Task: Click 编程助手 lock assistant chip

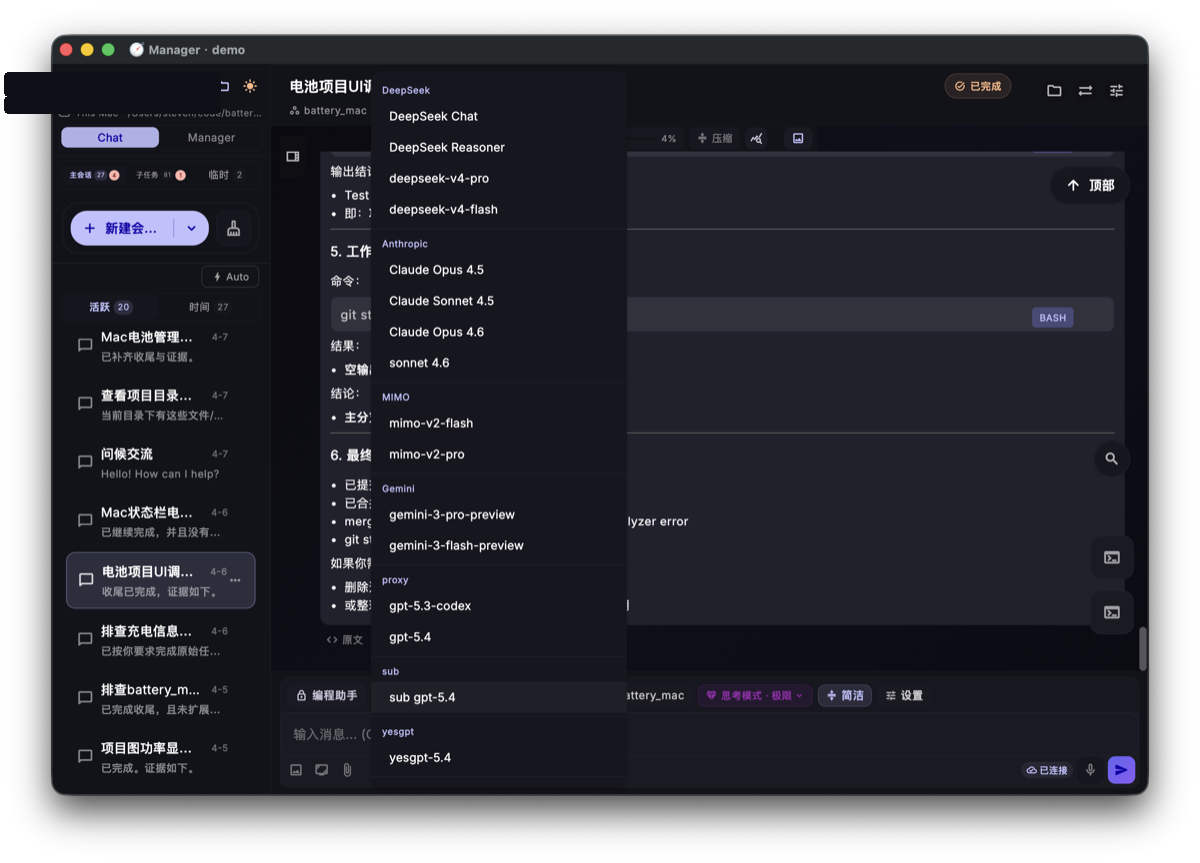Action: [326, 695]
